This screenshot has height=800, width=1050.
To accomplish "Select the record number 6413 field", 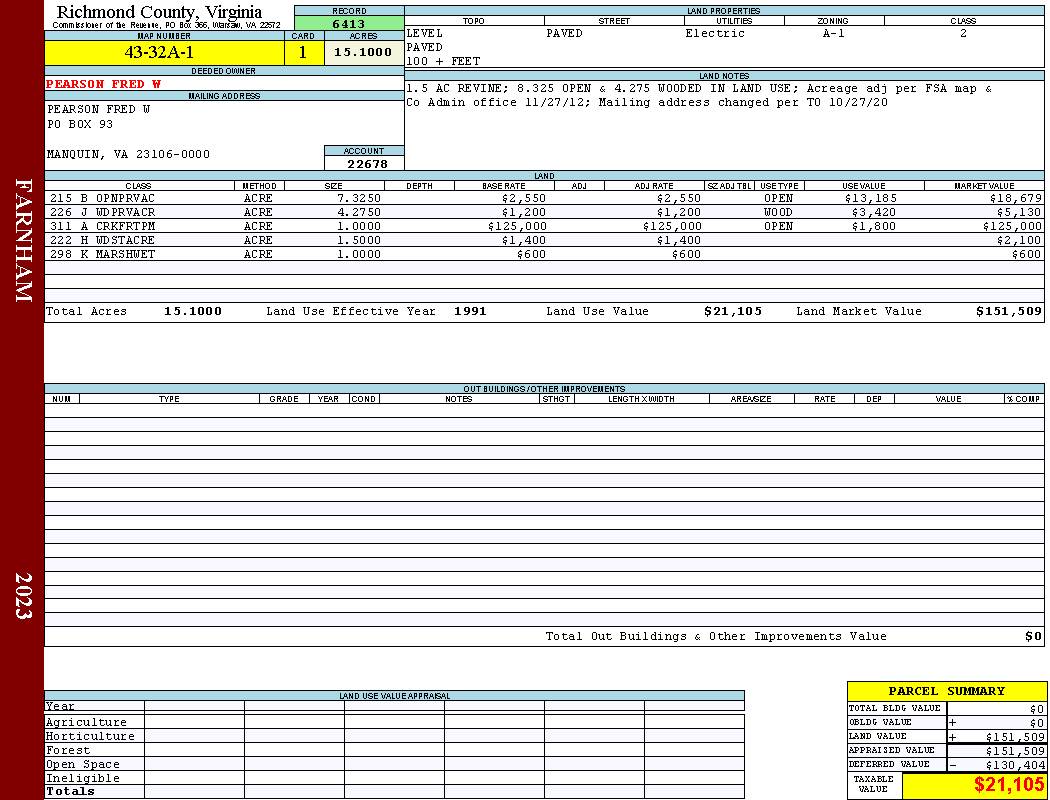I will click(x=349, y=24).
